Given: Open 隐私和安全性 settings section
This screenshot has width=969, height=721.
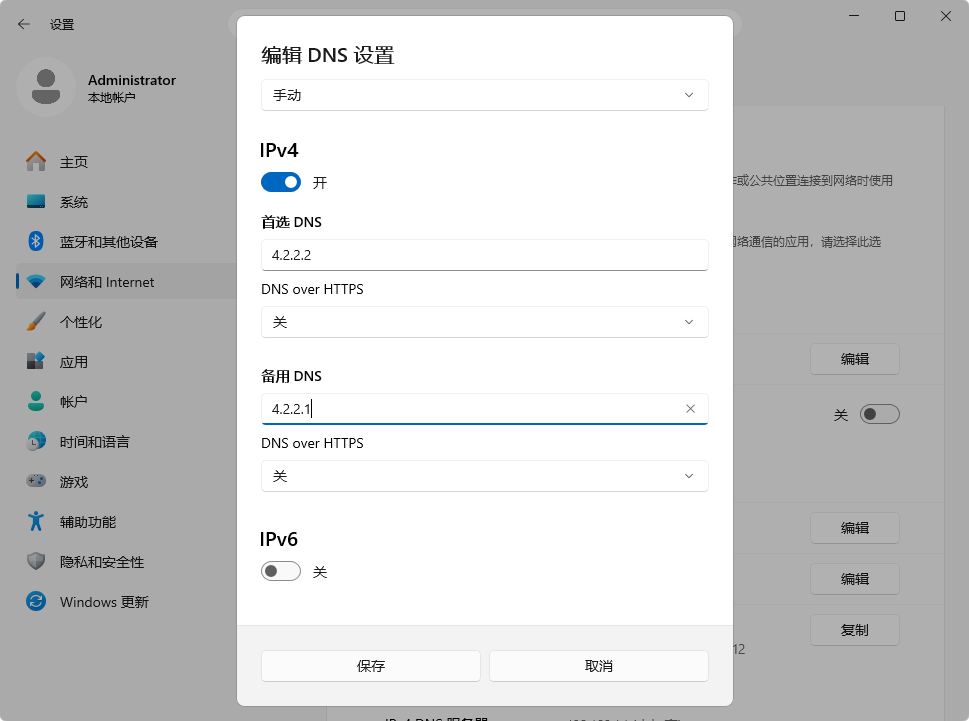Looking at the screenshot, I should click(101, 562).
